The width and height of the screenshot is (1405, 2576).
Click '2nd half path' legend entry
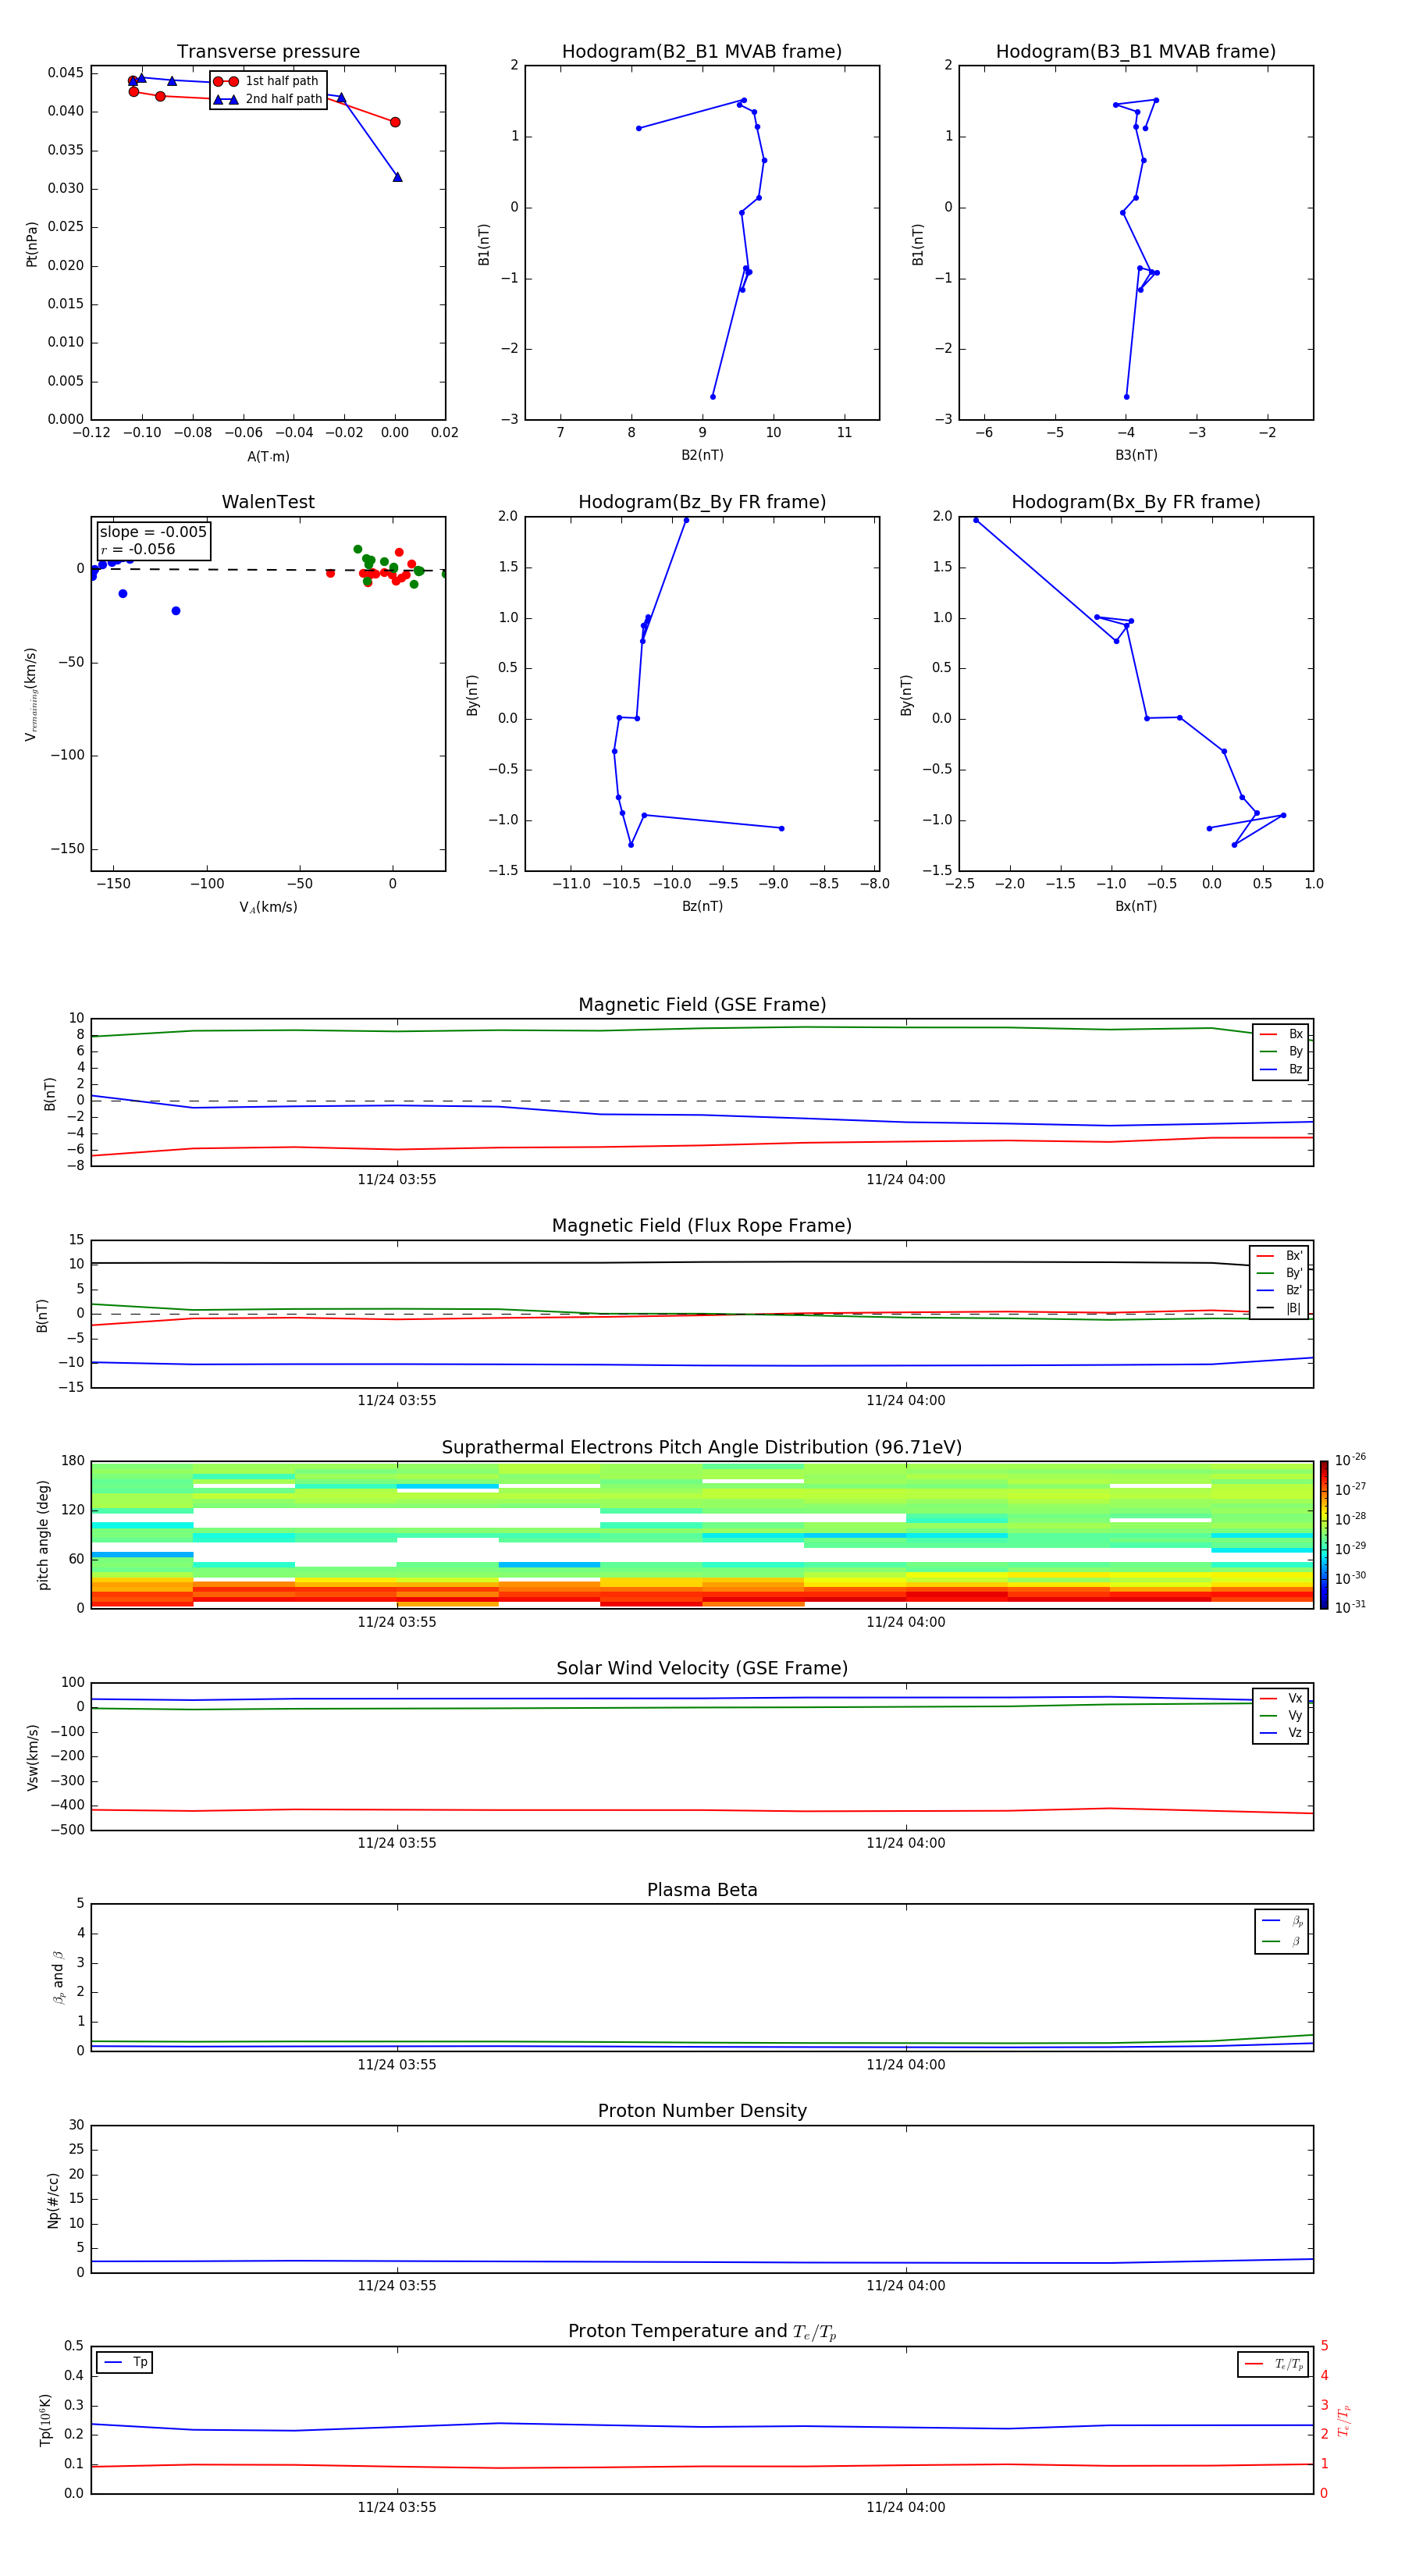click(267, 99)
